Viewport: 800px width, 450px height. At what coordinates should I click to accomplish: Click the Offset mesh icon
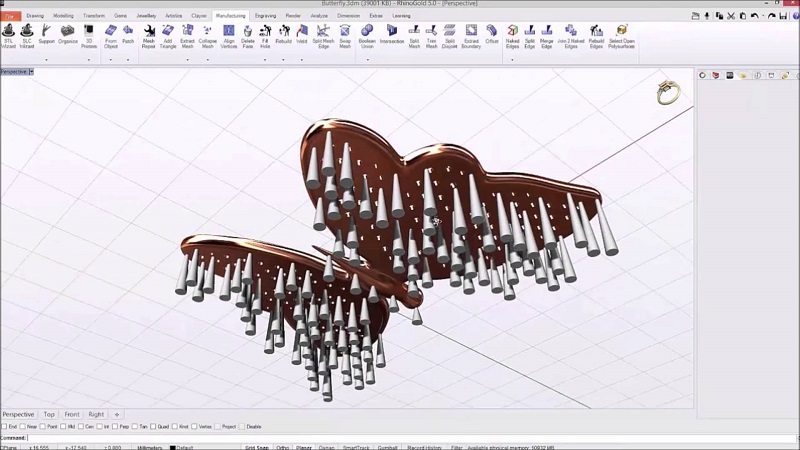492,35
